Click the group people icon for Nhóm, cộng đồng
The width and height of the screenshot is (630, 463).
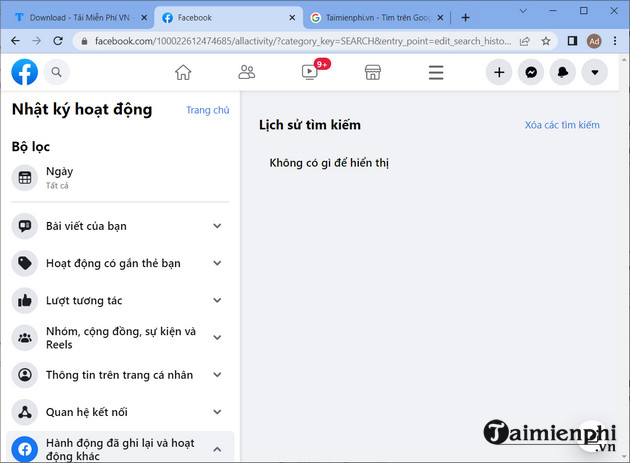click(25, 338)
